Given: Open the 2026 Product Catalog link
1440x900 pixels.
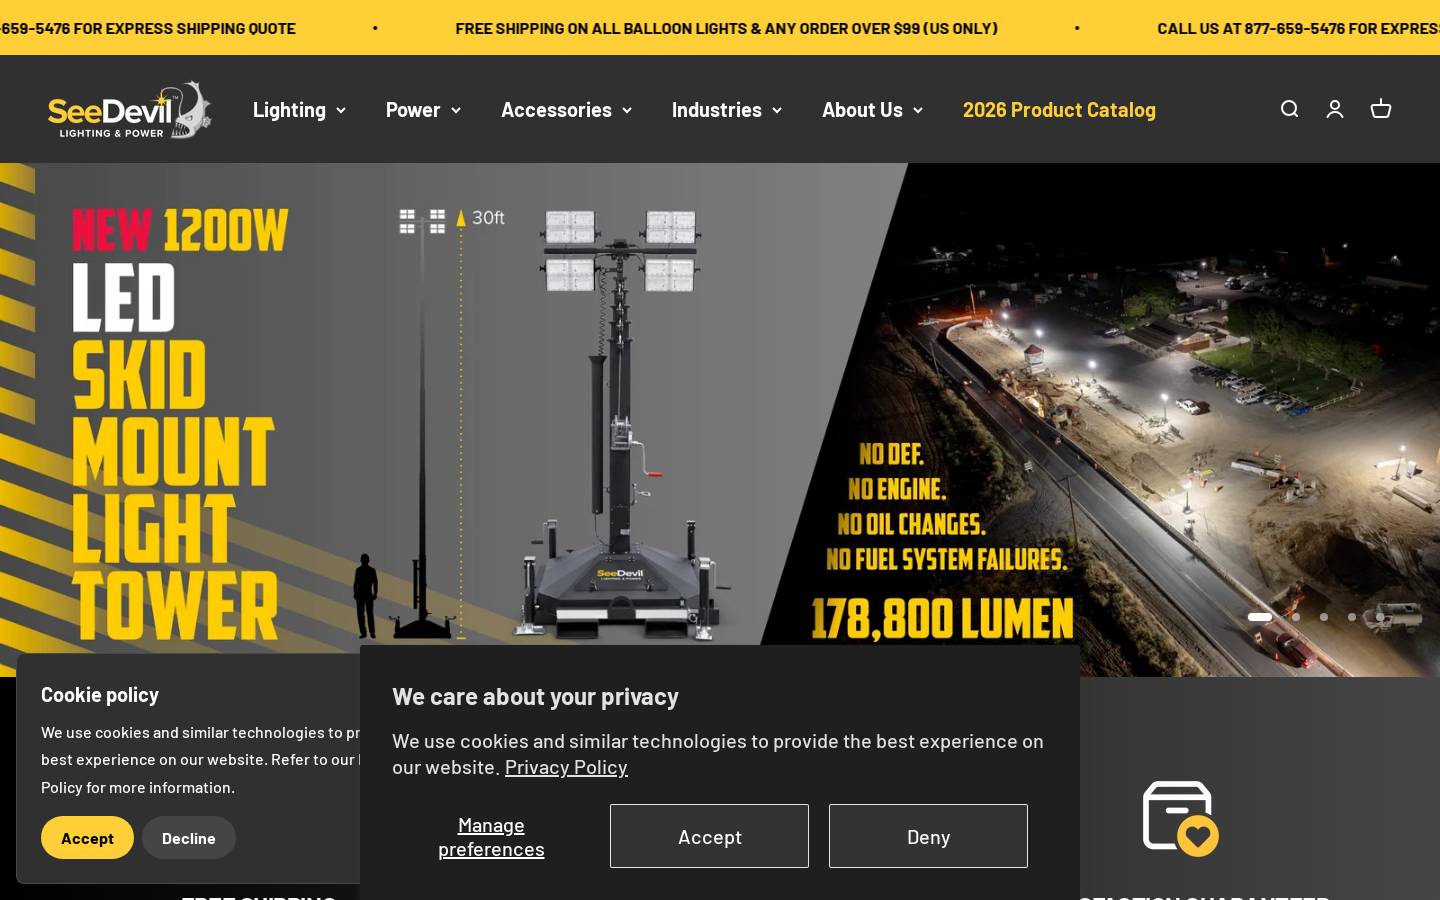Looking at the screenshot, I should [1059, 109].
